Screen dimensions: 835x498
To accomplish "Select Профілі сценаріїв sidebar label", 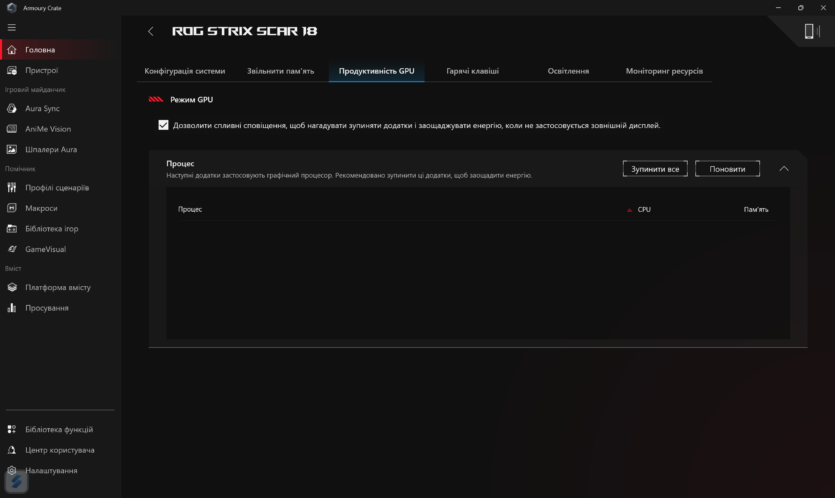I will [57, 187].
